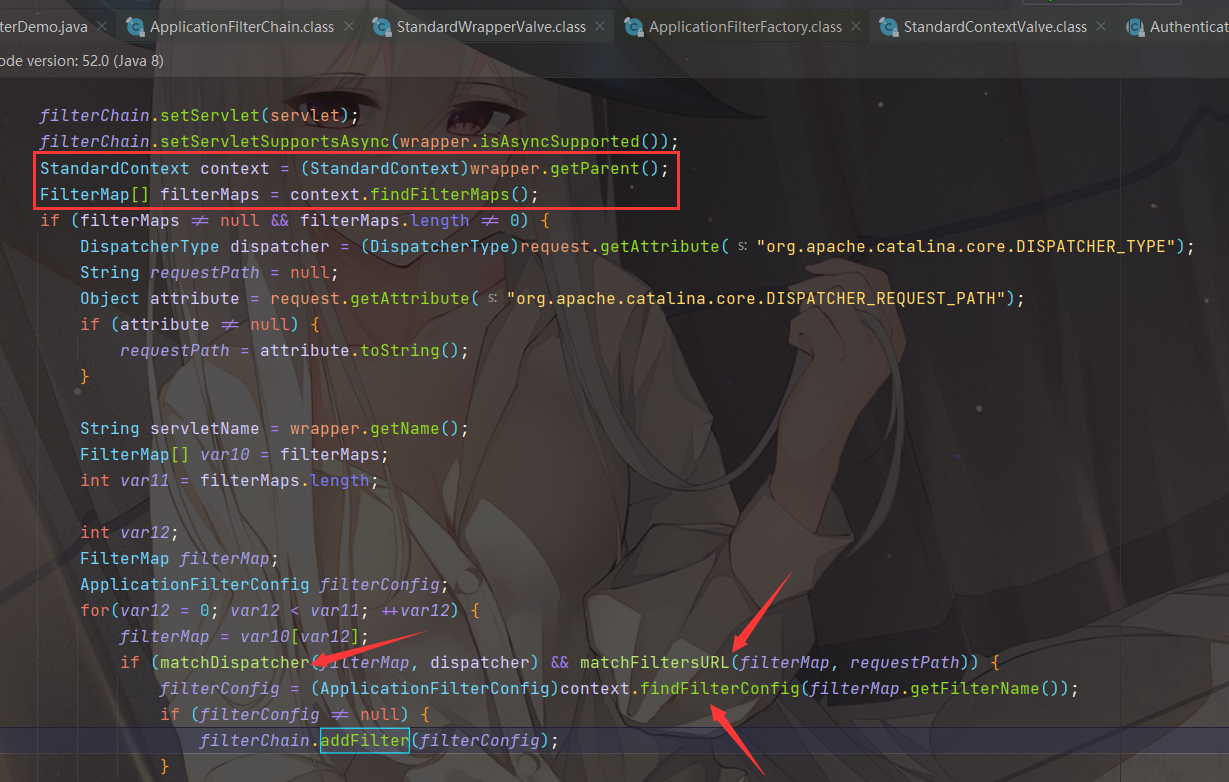Click the class file icon on ApplicationFilterFactory tab
The height and width of the screenshot is (782, 1229).
coord(633,27)
